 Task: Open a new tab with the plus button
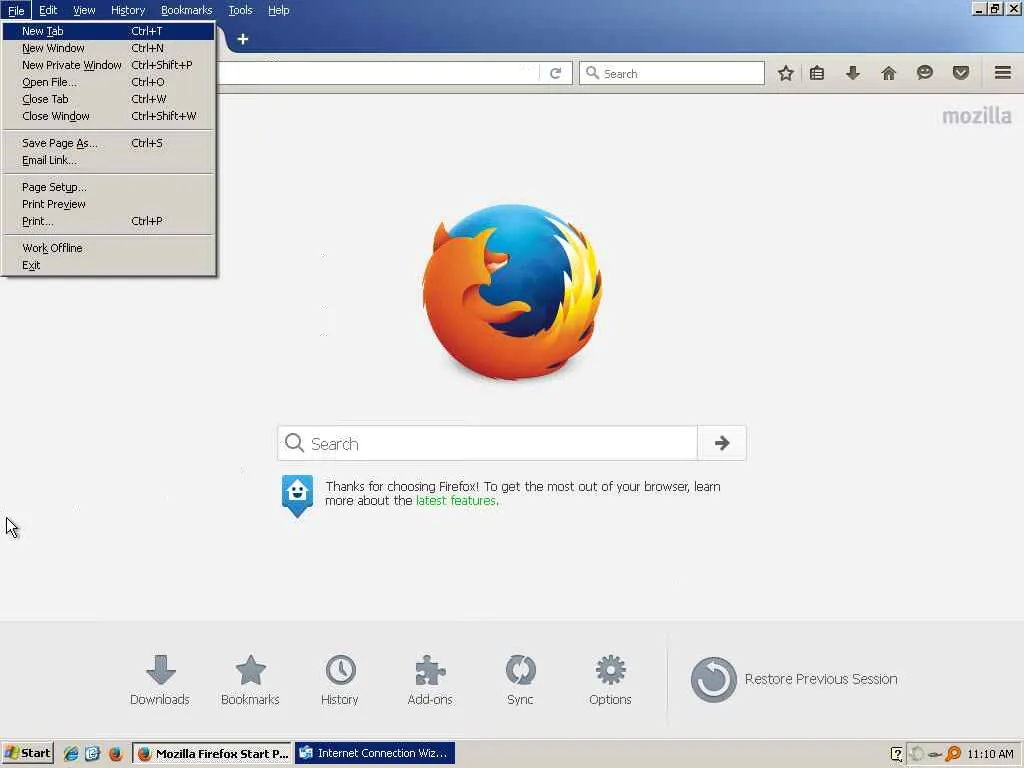point(243,39)
